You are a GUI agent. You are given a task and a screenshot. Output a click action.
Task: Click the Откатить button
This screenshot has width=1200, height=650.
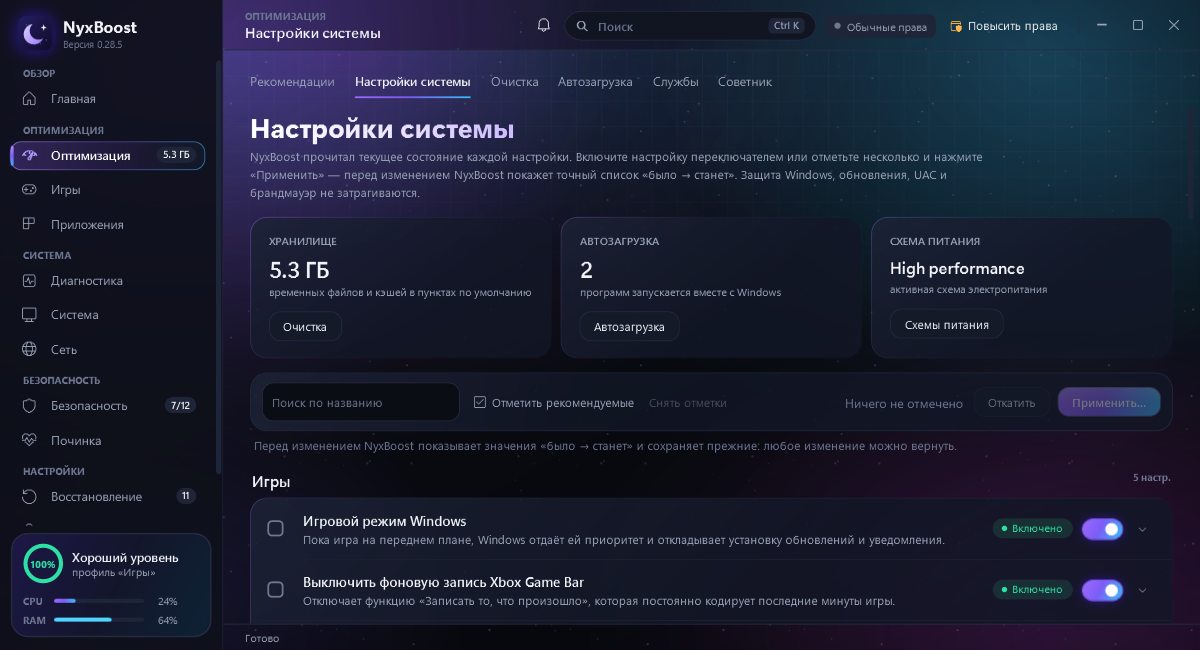(x=1011, y=403)
